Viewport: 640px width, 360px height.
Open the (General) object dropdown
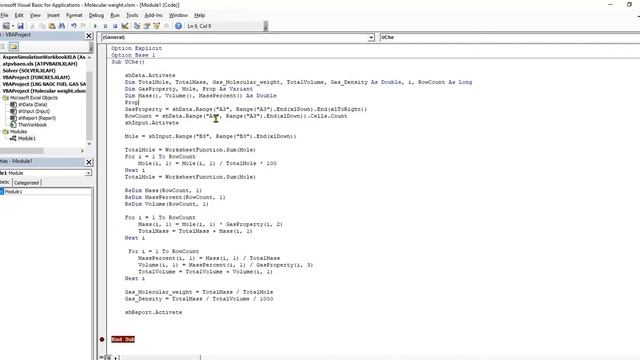coord(371,38)
